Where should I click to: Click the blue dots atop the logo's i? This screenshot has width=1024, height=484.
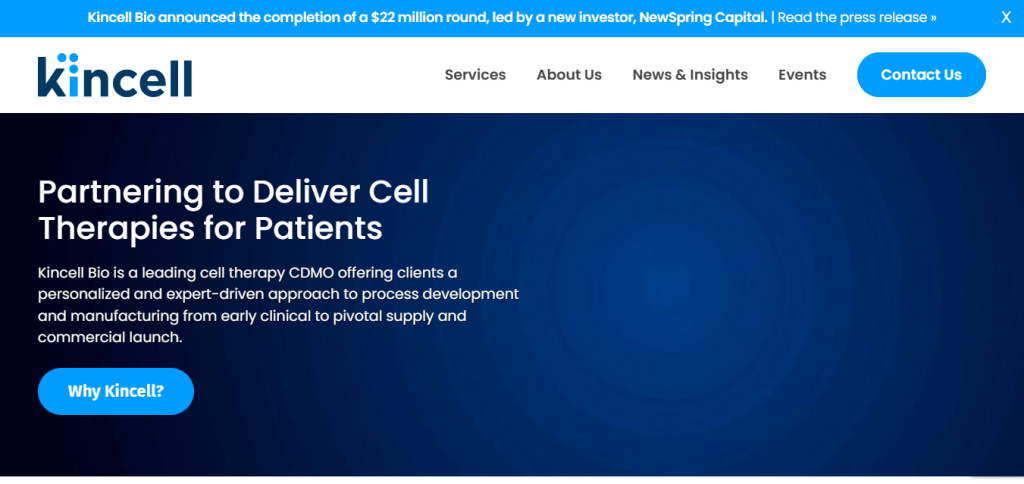point(69,59)
